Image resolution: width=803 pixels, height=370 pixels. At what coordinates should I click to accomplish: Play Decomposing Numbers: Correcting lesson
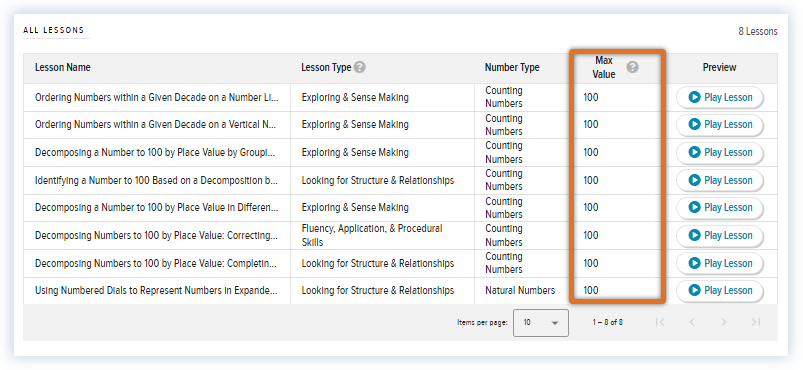coord(720,236)
